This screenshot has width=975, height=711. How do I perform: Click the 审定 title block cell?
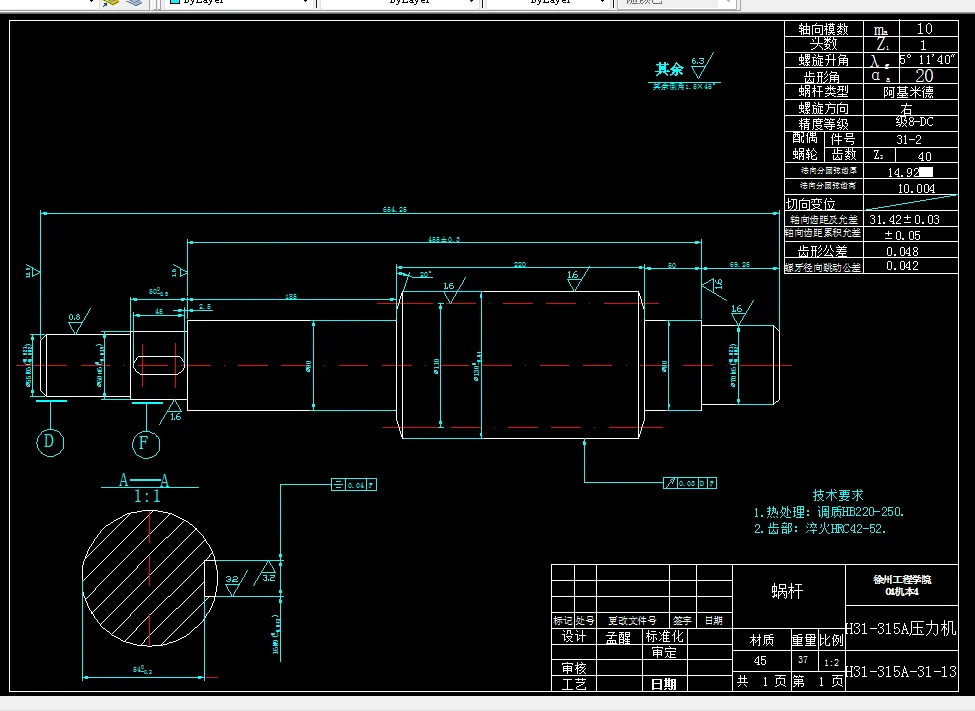click(x=664, y=653)
